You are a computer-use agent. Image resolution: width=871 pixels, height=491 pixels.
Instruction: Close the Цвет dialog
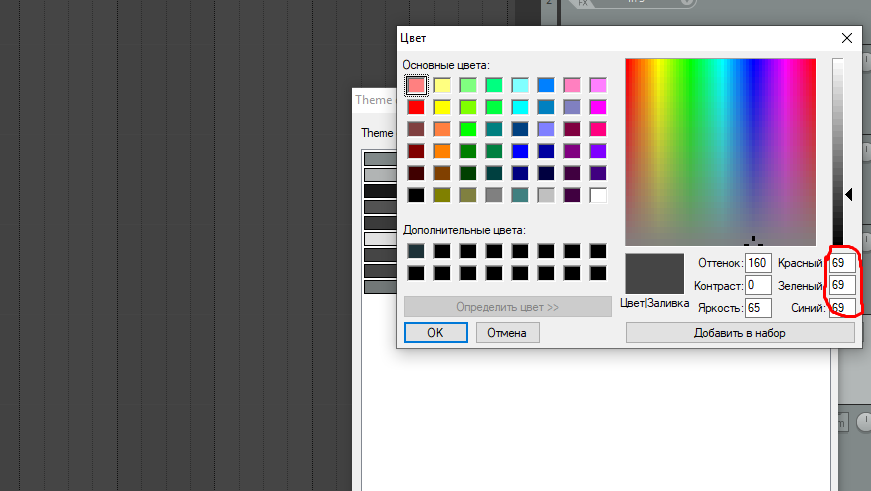tap(847, 38)
